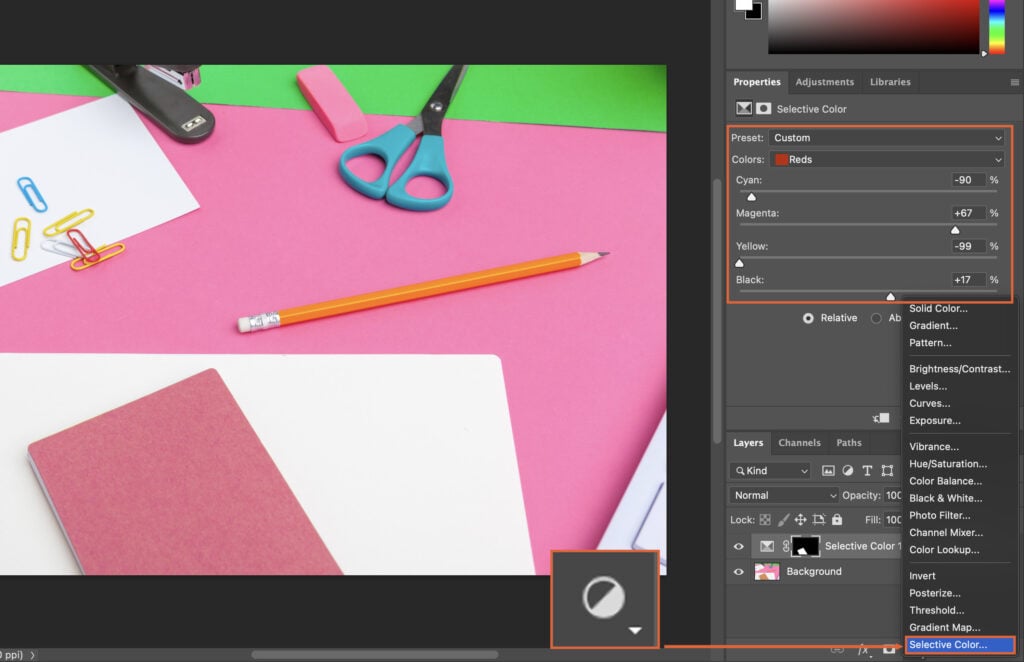Open the Colors dropdown showing Reds
The image size is (1024, 662).
coord(886,159)
